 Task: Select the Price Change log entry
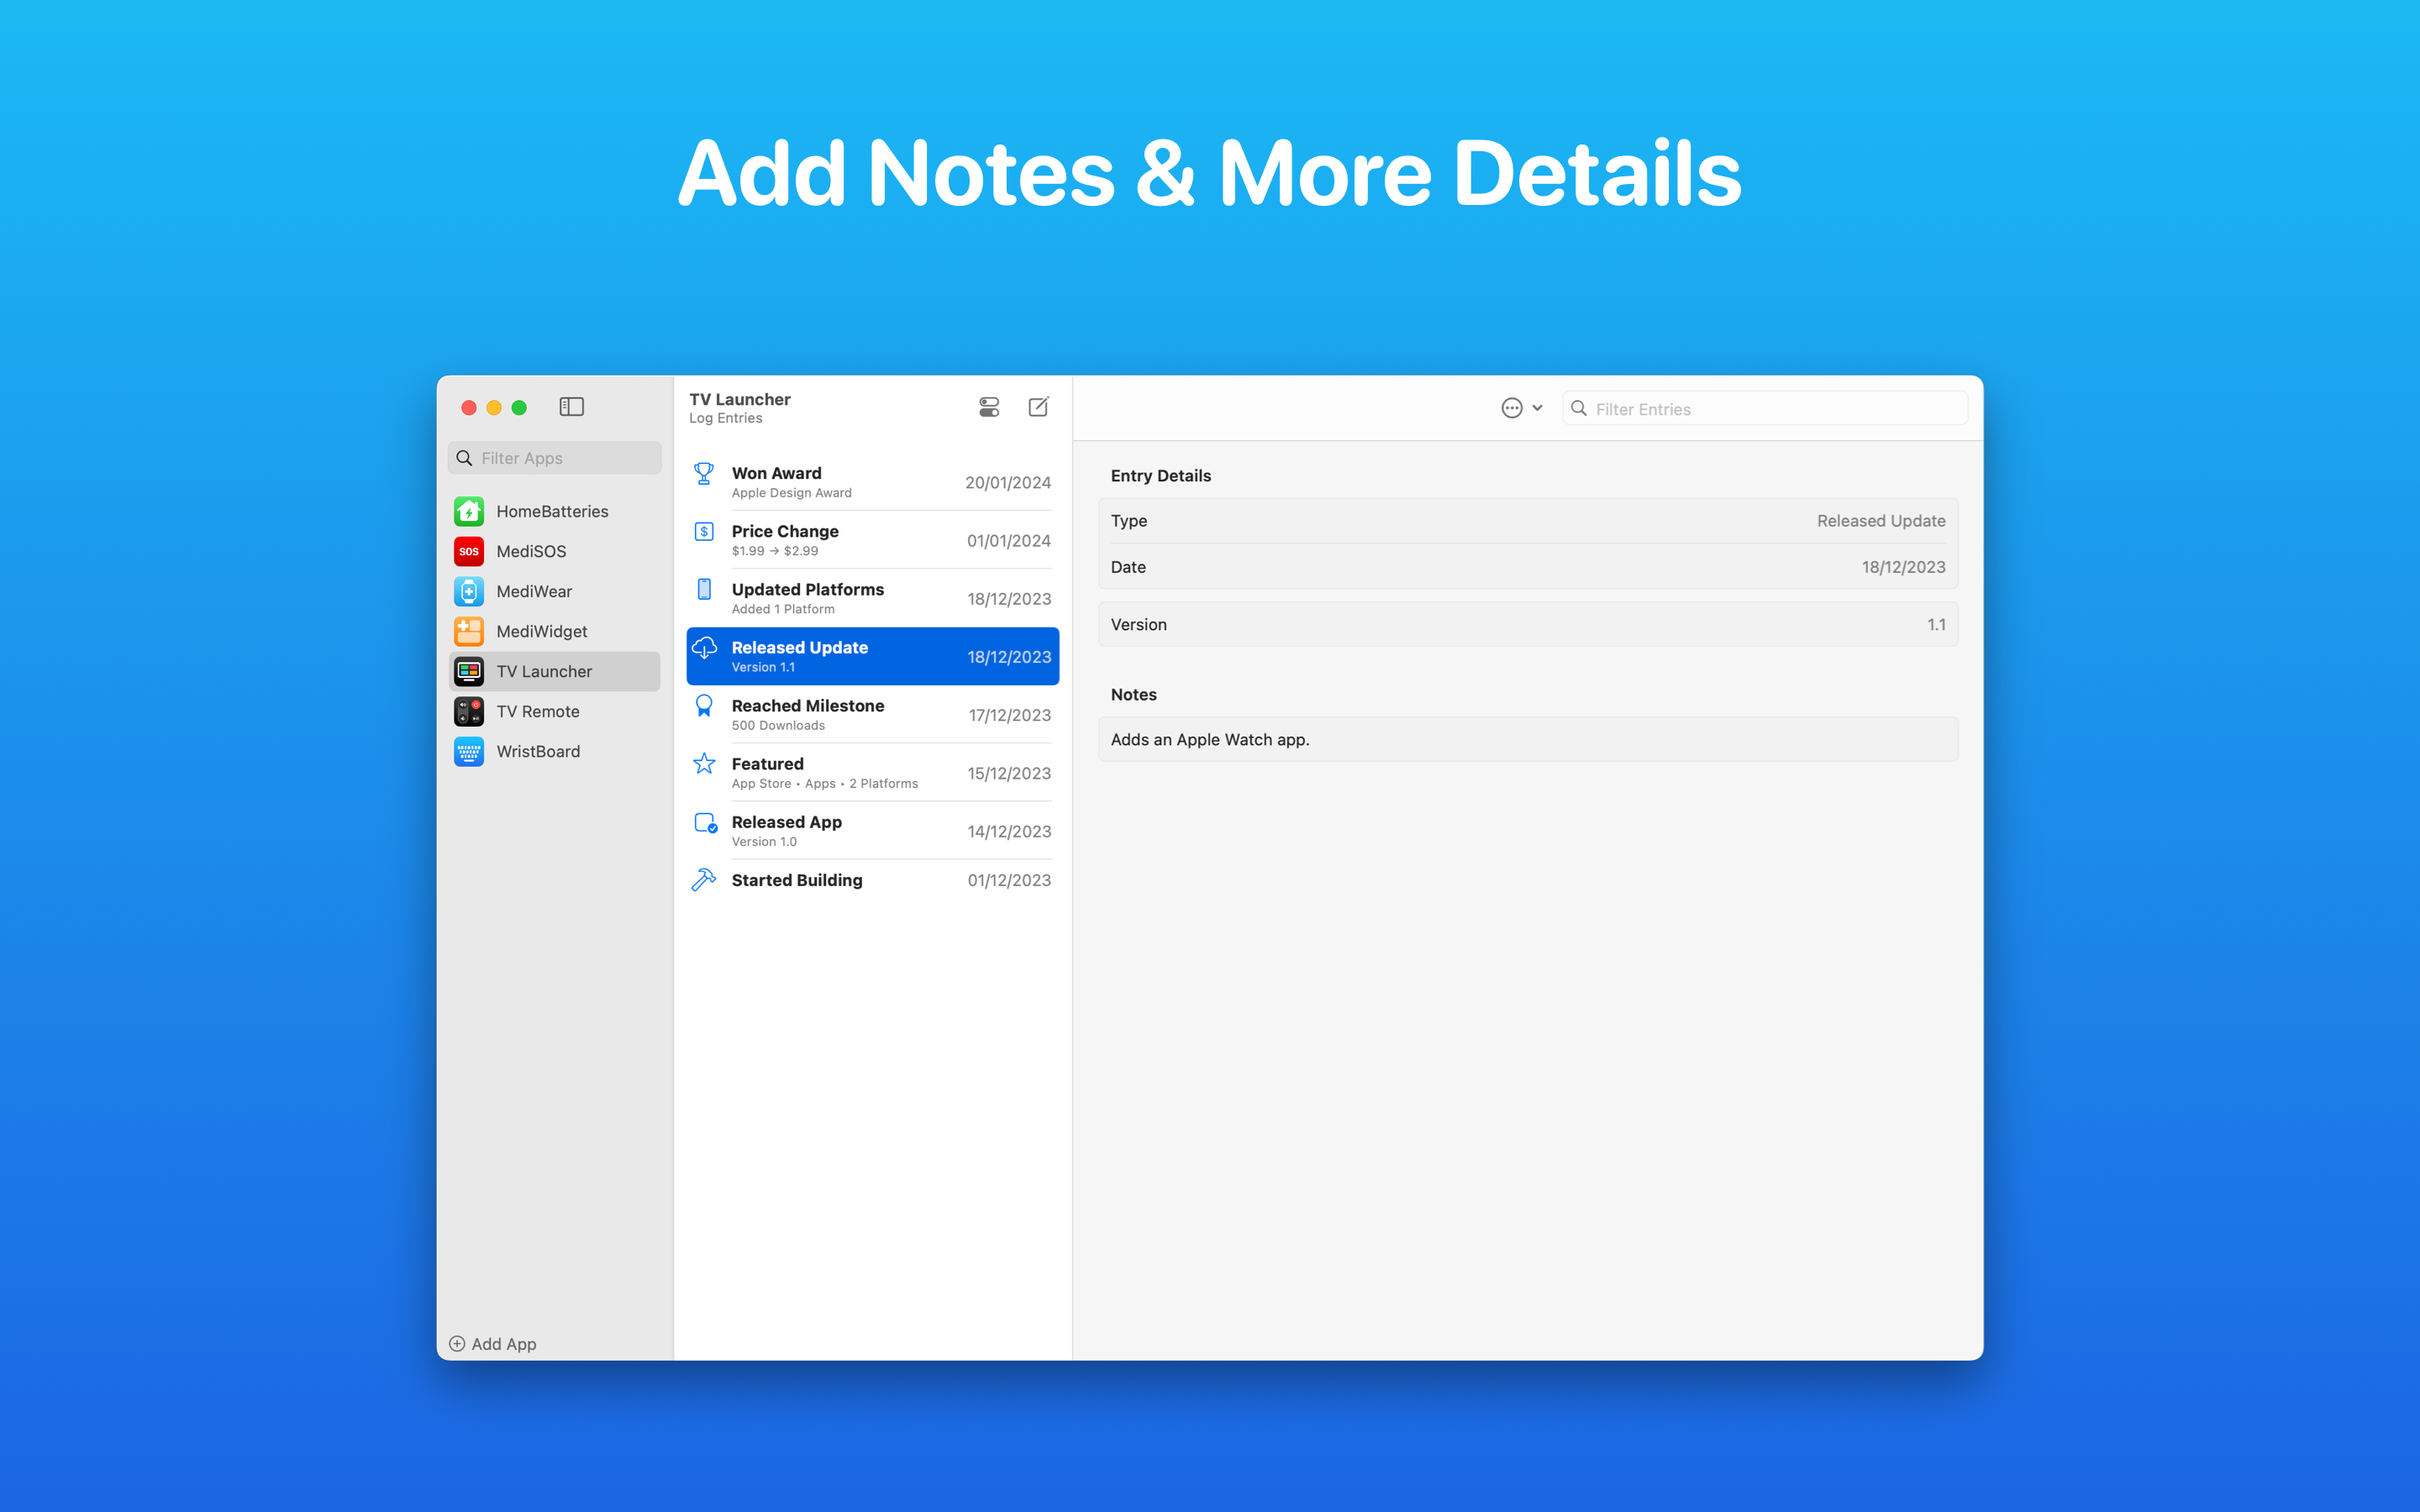[868, 538]
